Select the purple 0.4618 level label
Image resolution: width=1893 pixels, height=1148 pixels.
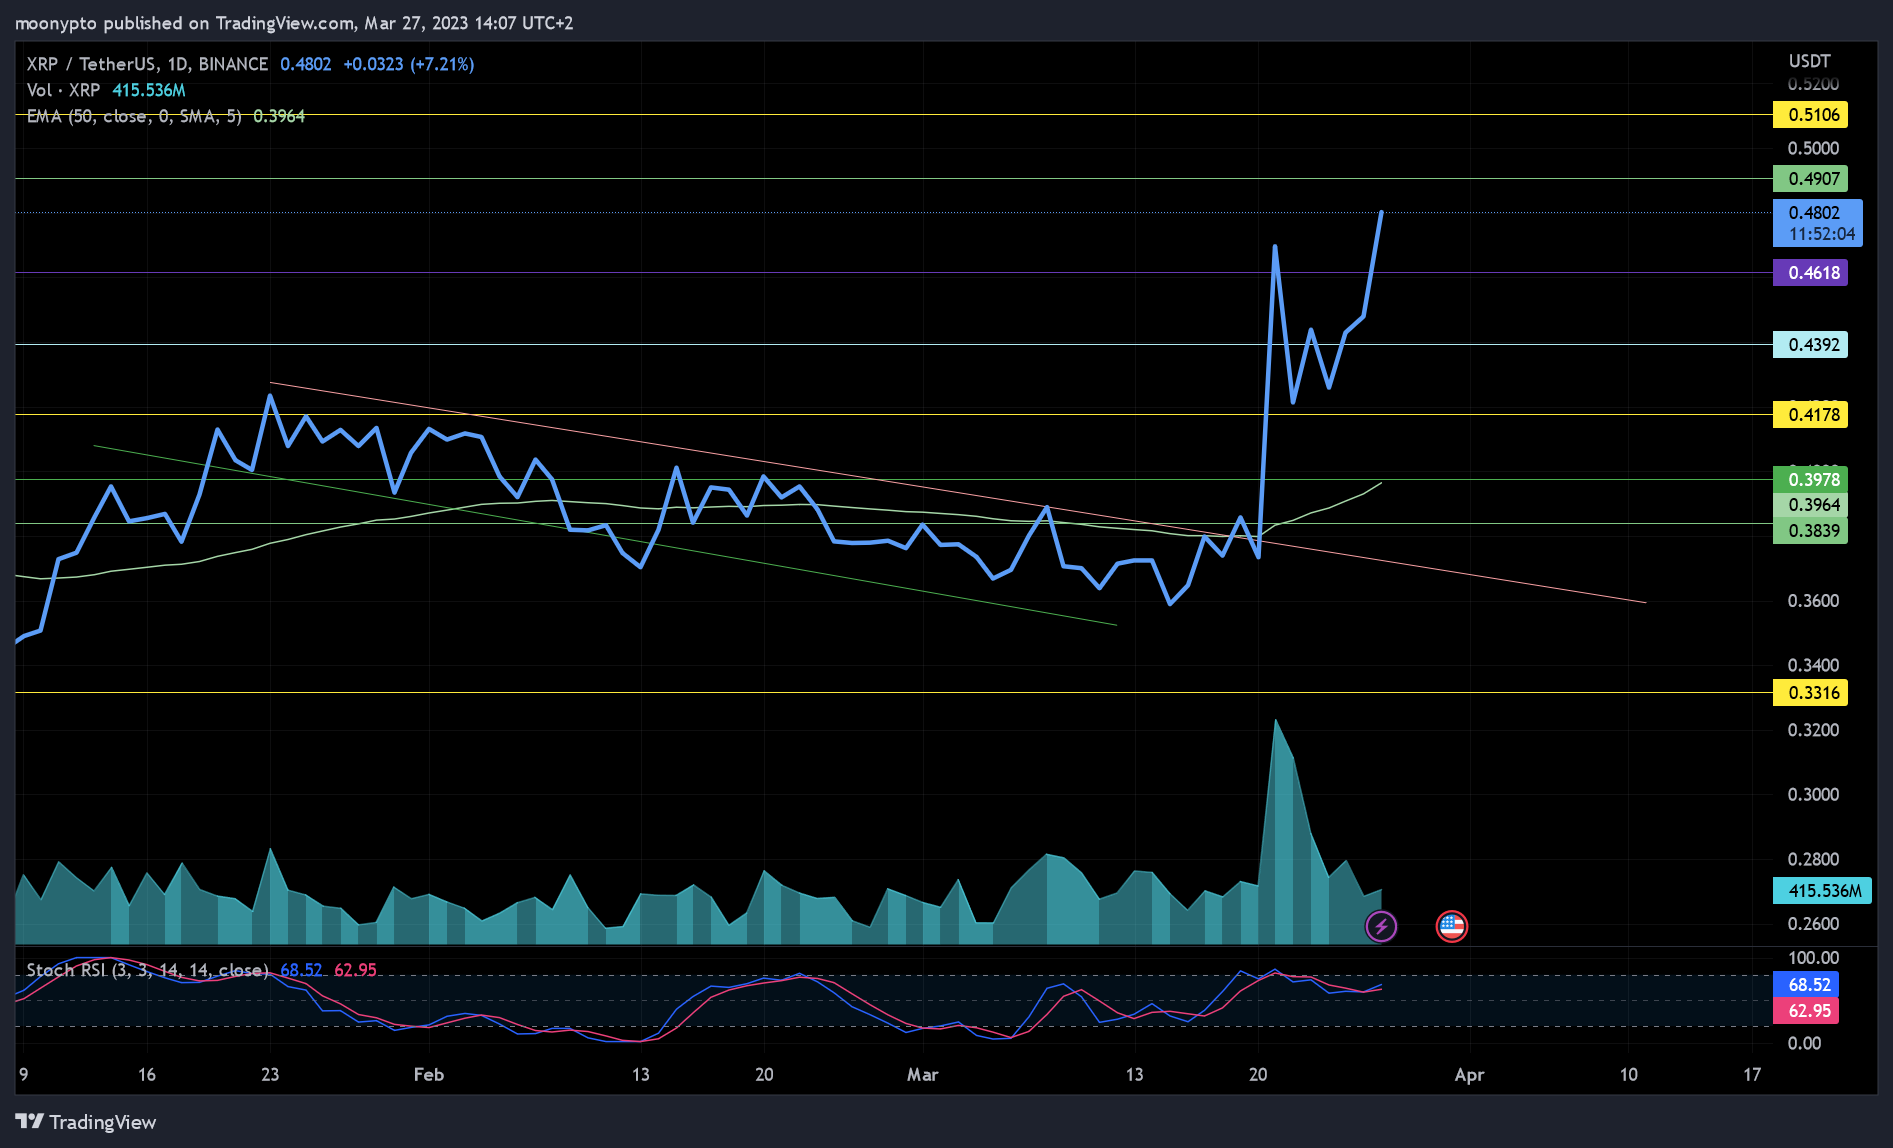[1810, 272]
